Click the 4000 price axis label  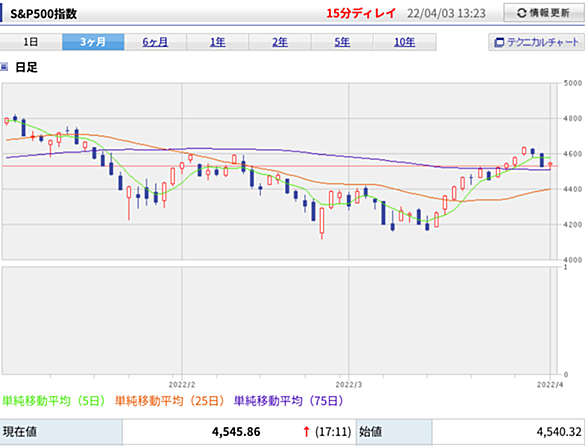click(x=573, y=260)
